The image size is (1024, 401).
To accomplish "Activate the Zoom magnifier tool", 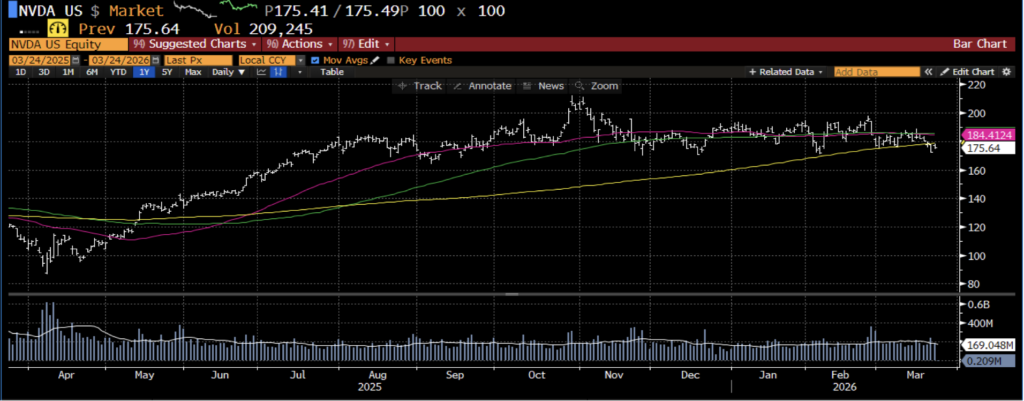I will [x=598, y=86].
